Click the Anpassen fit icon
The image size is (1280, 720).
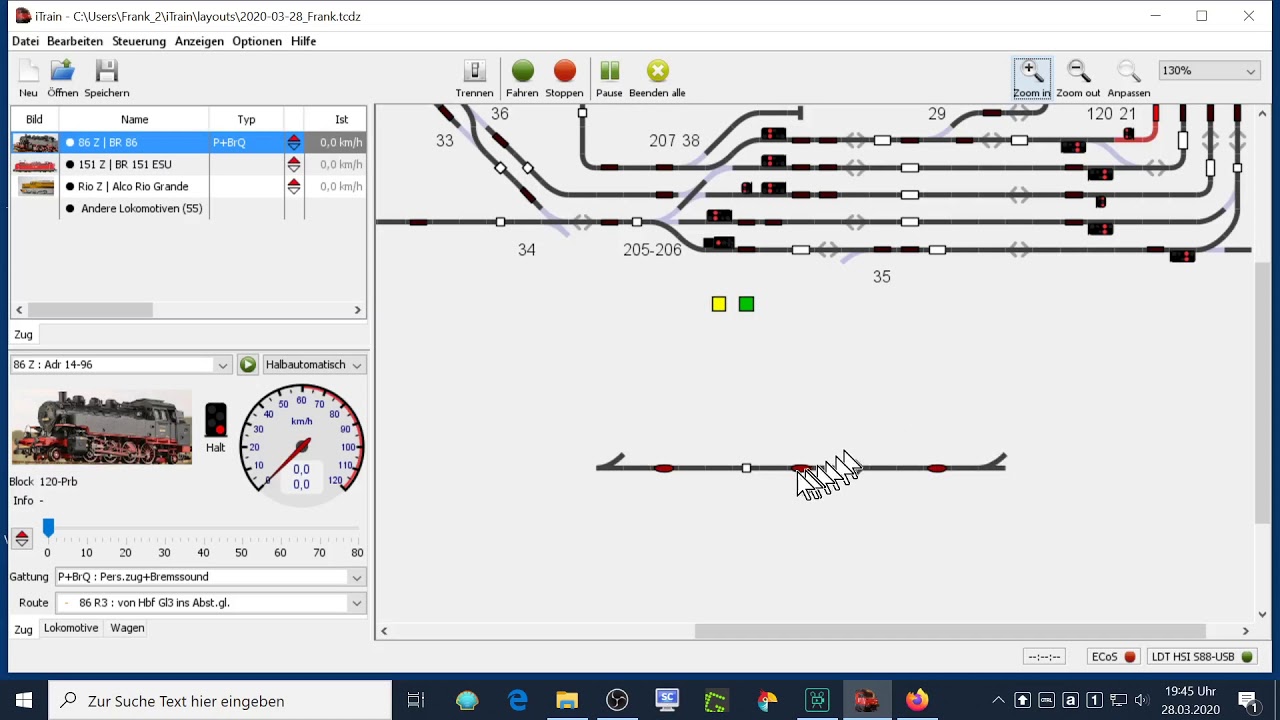coord(1128,72)
